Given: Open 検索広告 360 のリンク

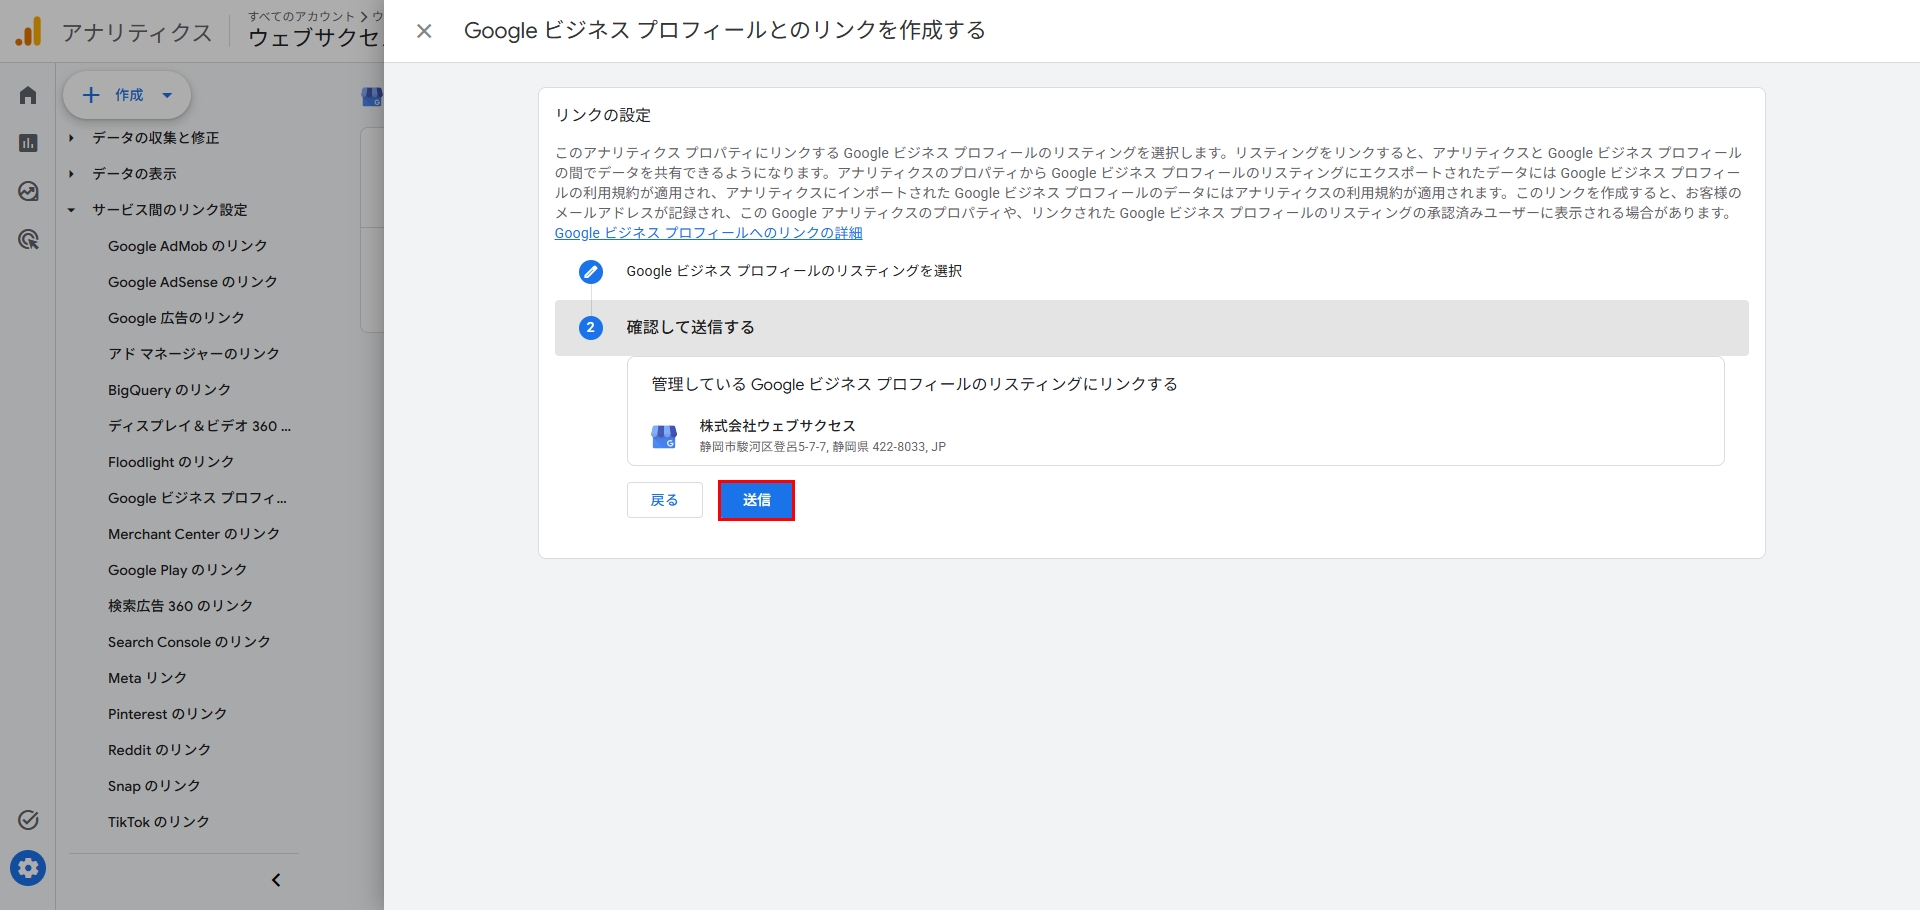Looking at the screenshot, I should click(180, 606).
